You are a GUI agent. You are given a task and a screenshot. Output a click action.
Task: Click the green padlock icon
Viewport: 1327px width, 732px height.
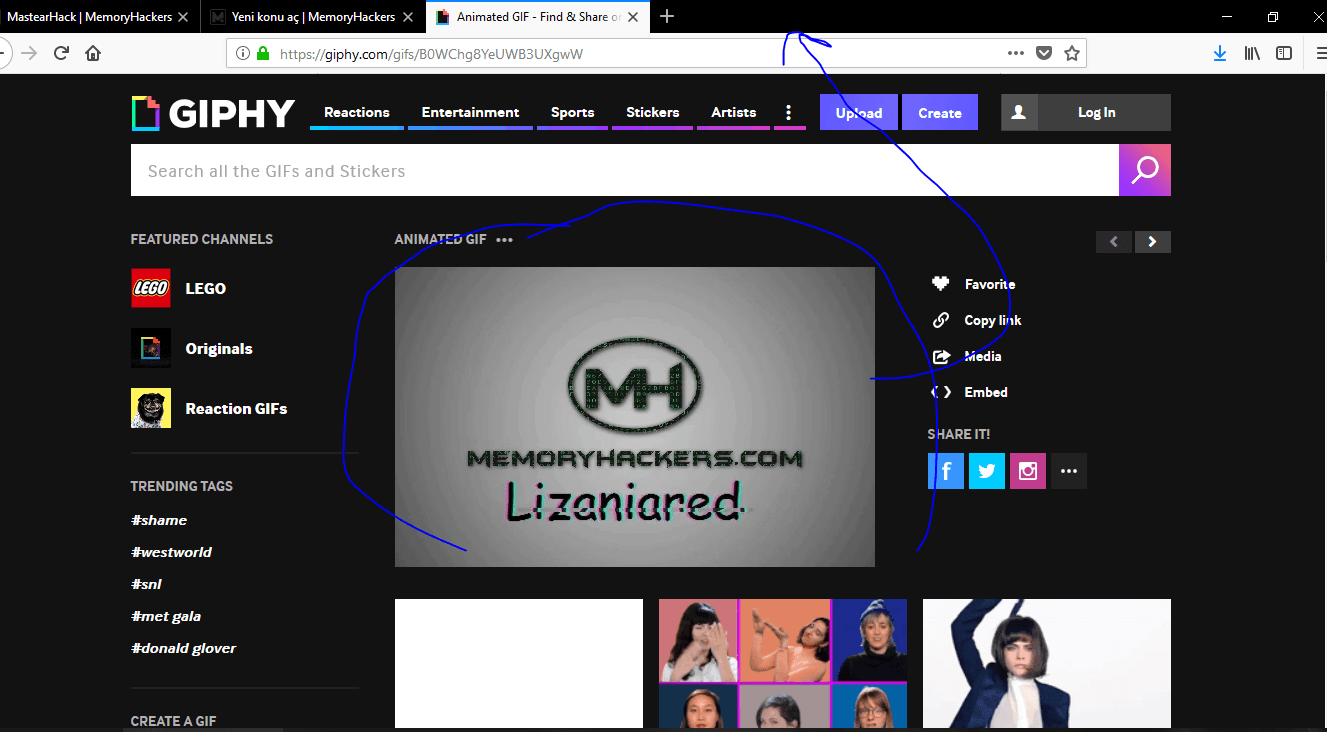tap(264, 54)
